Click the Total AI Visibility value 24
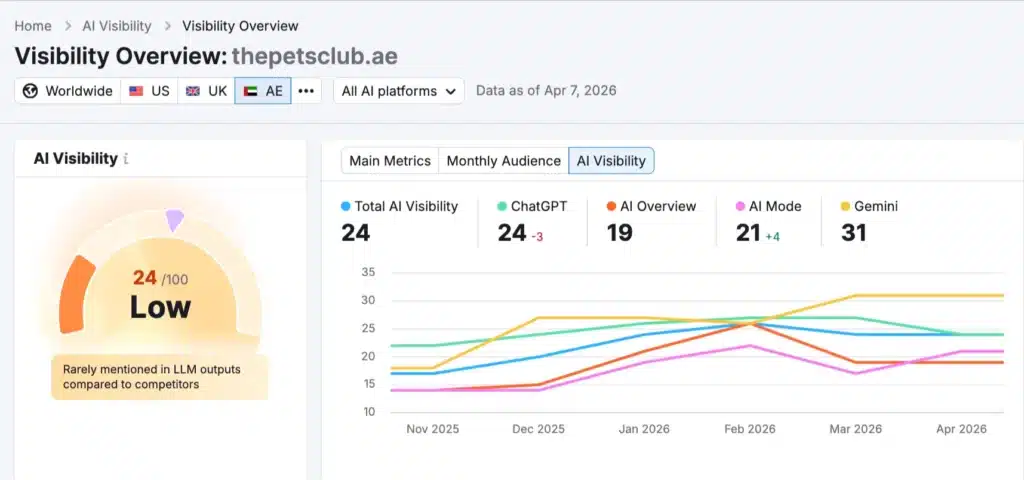Viewport: 1024px width, 480px height. click(x=356, y=232)
